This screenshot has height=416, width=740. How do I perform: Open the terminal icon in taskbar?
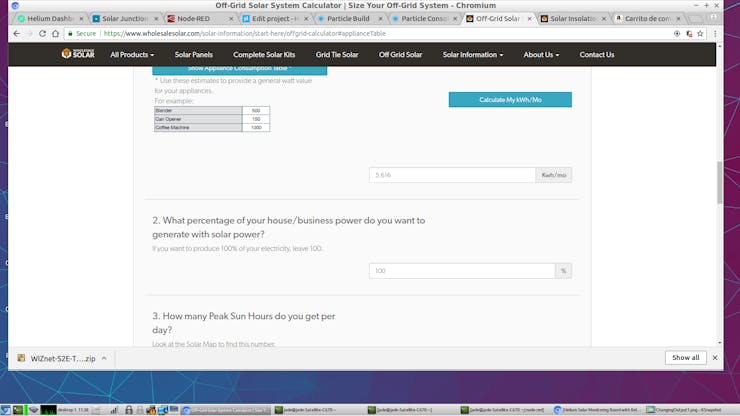click(x=17, y=410)
